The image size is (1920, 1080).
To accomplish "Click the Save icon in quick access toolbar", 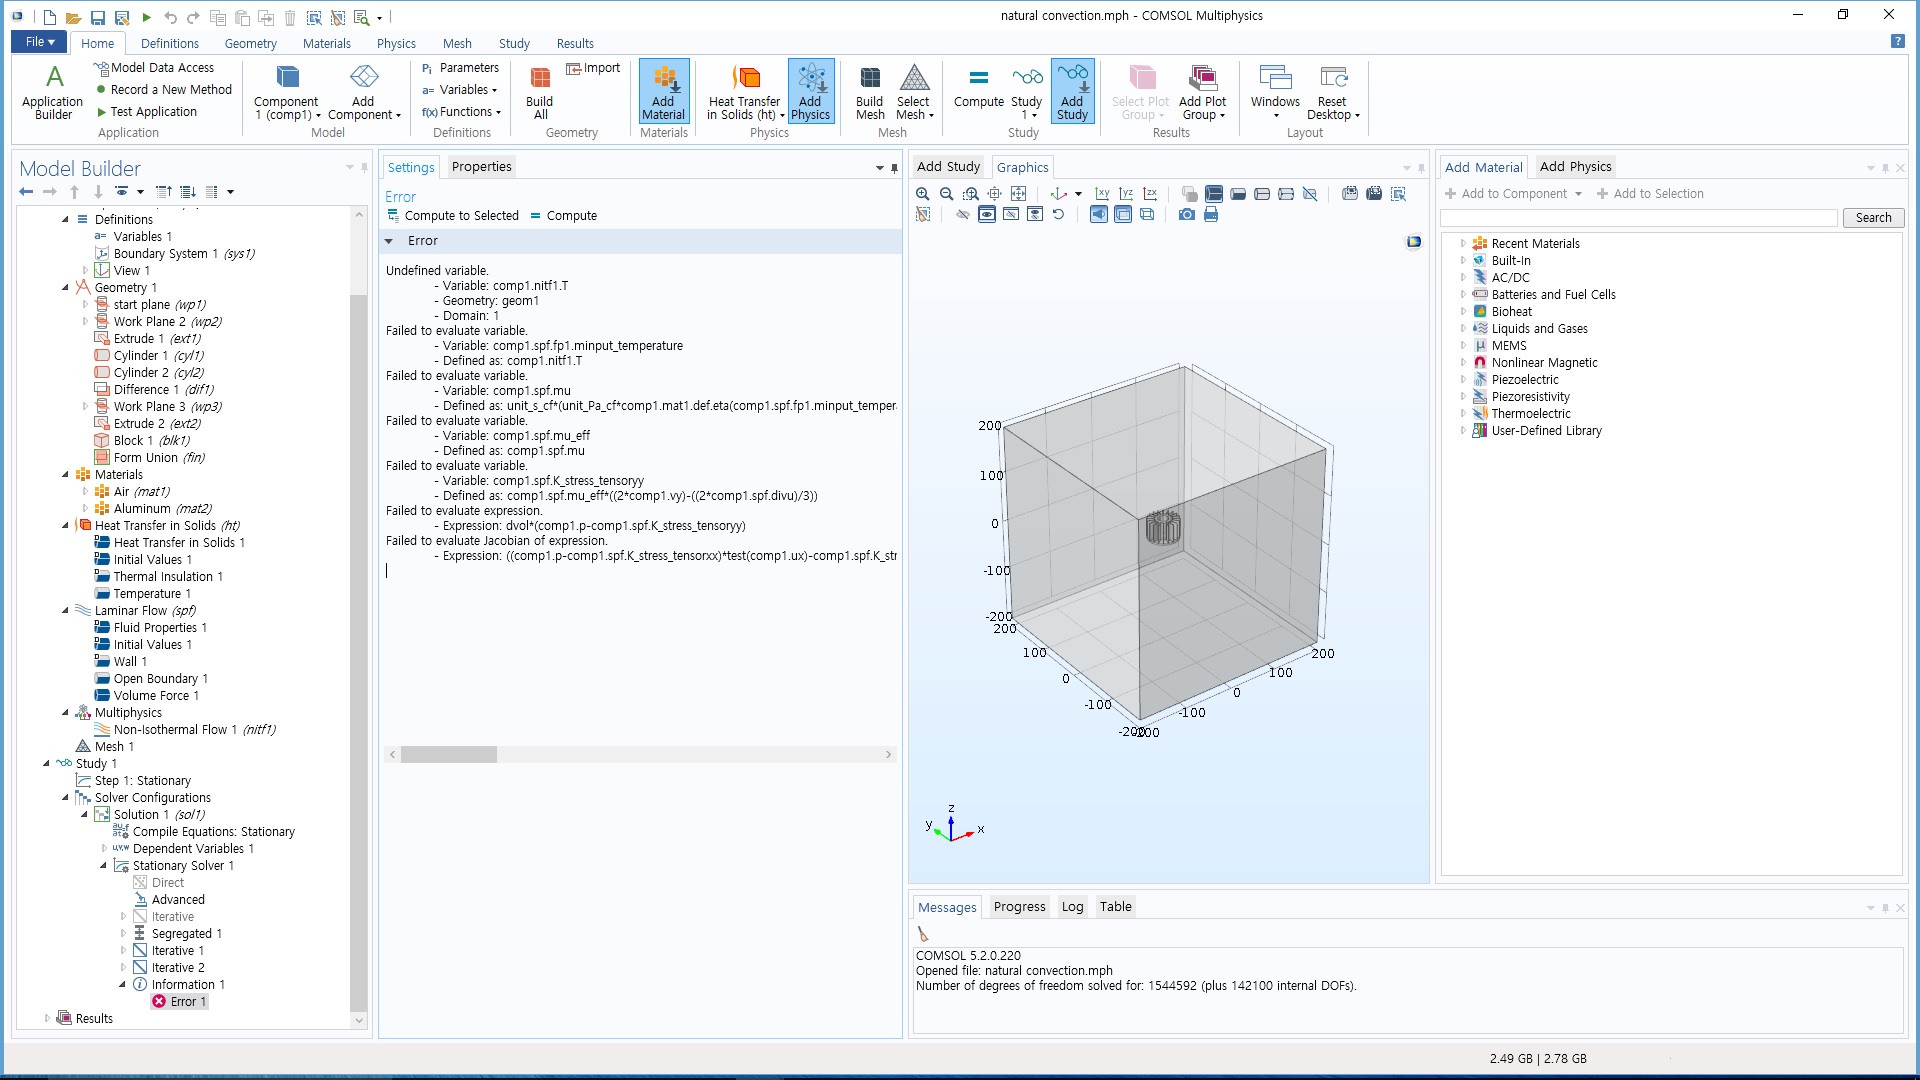I will (97, 17).
